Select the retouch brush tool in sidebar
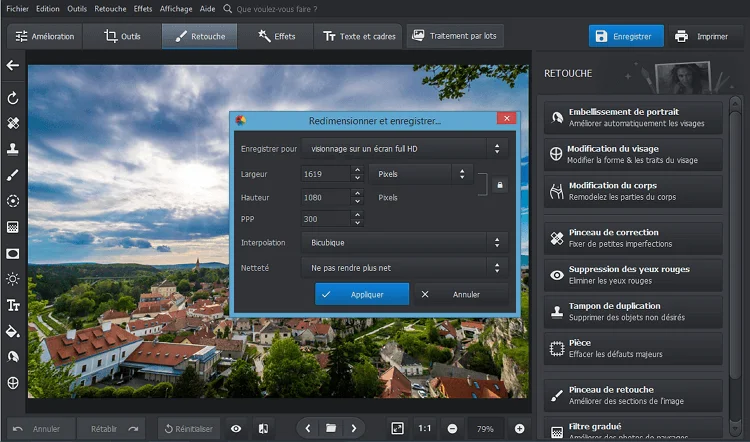750x442 pixels. (x=13, y=175)
